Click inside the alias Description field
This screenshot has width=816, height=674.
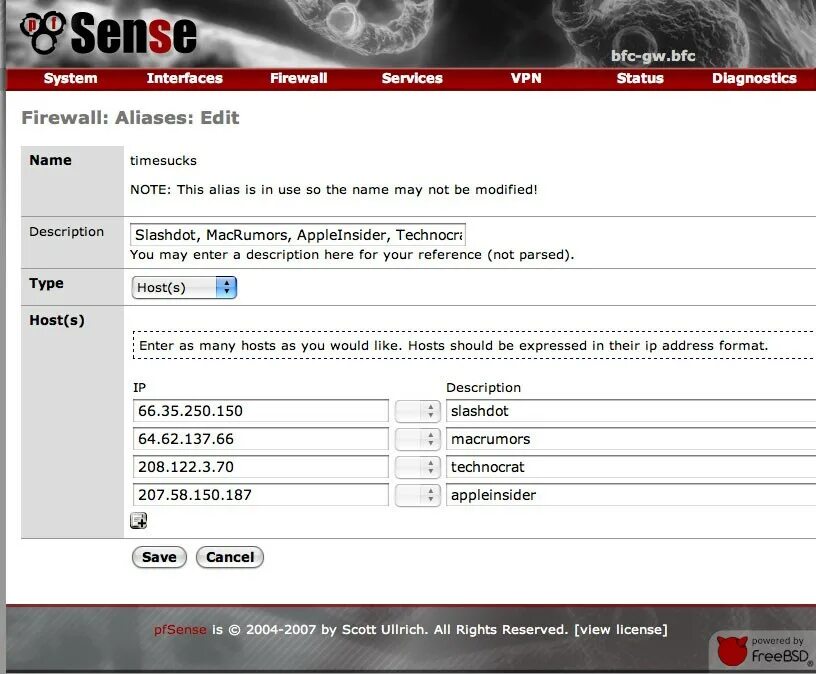(298, 234)
